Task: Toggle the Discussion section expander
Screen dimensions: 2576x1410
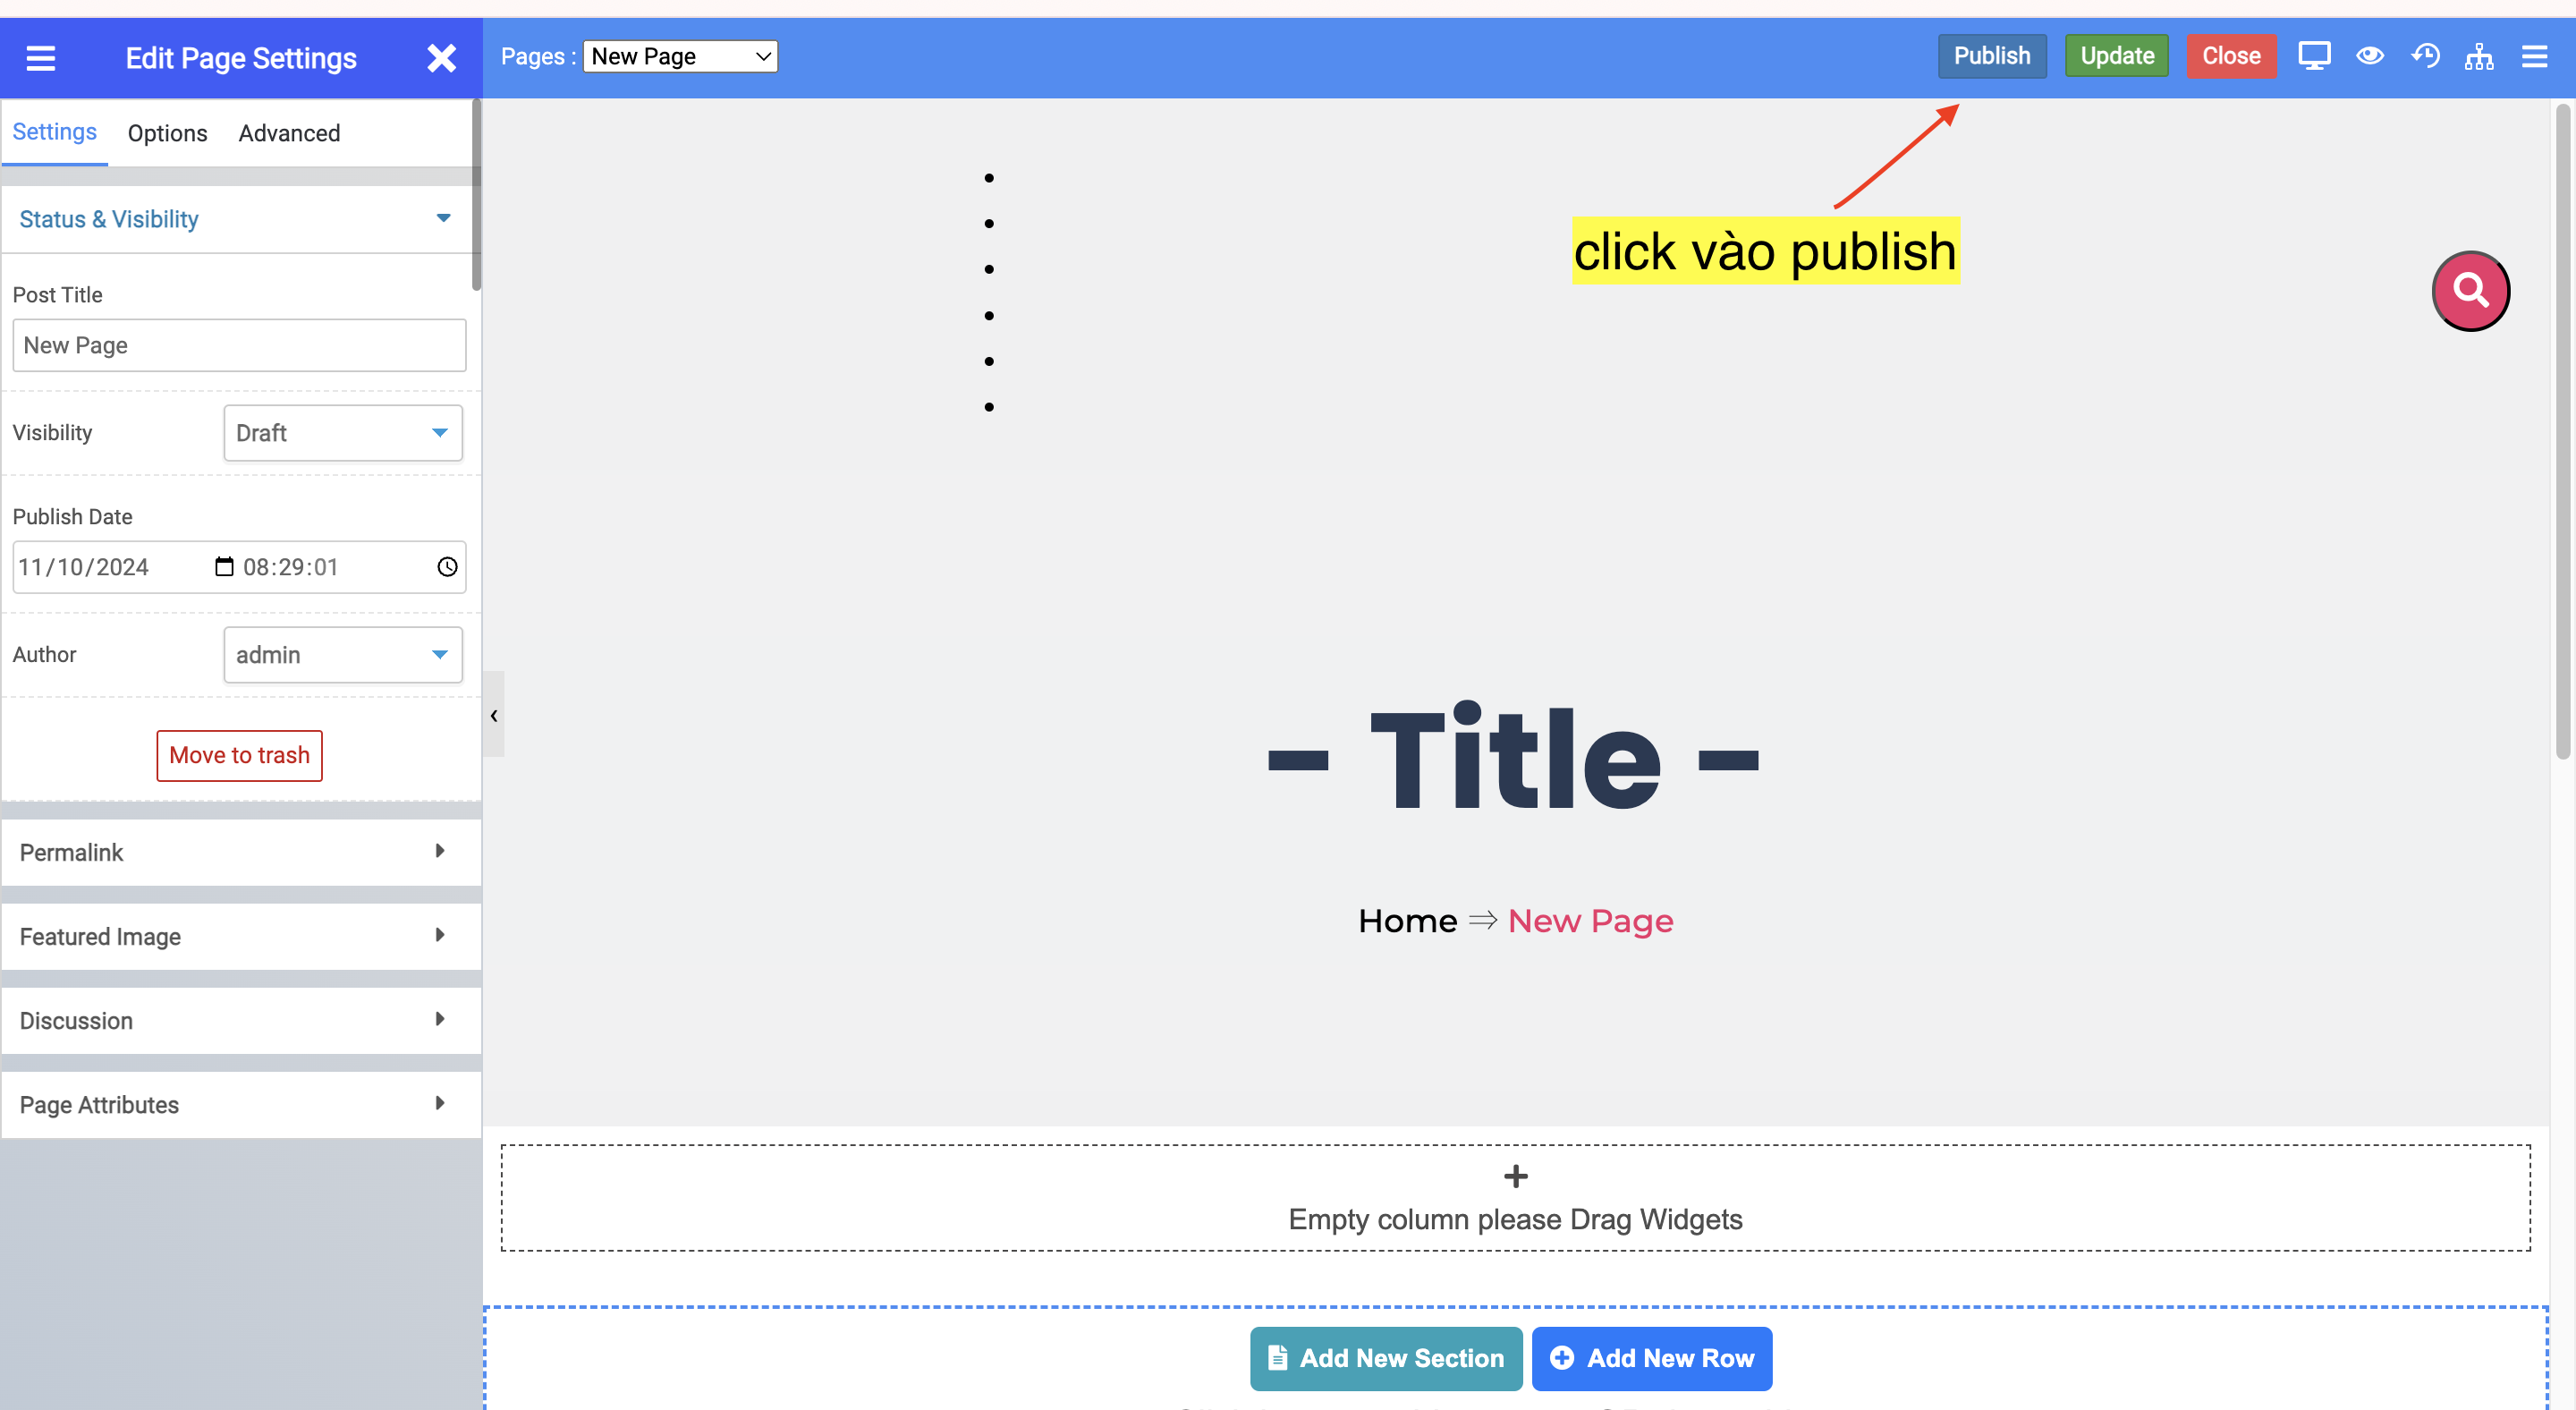Action: click(437, 1017)
